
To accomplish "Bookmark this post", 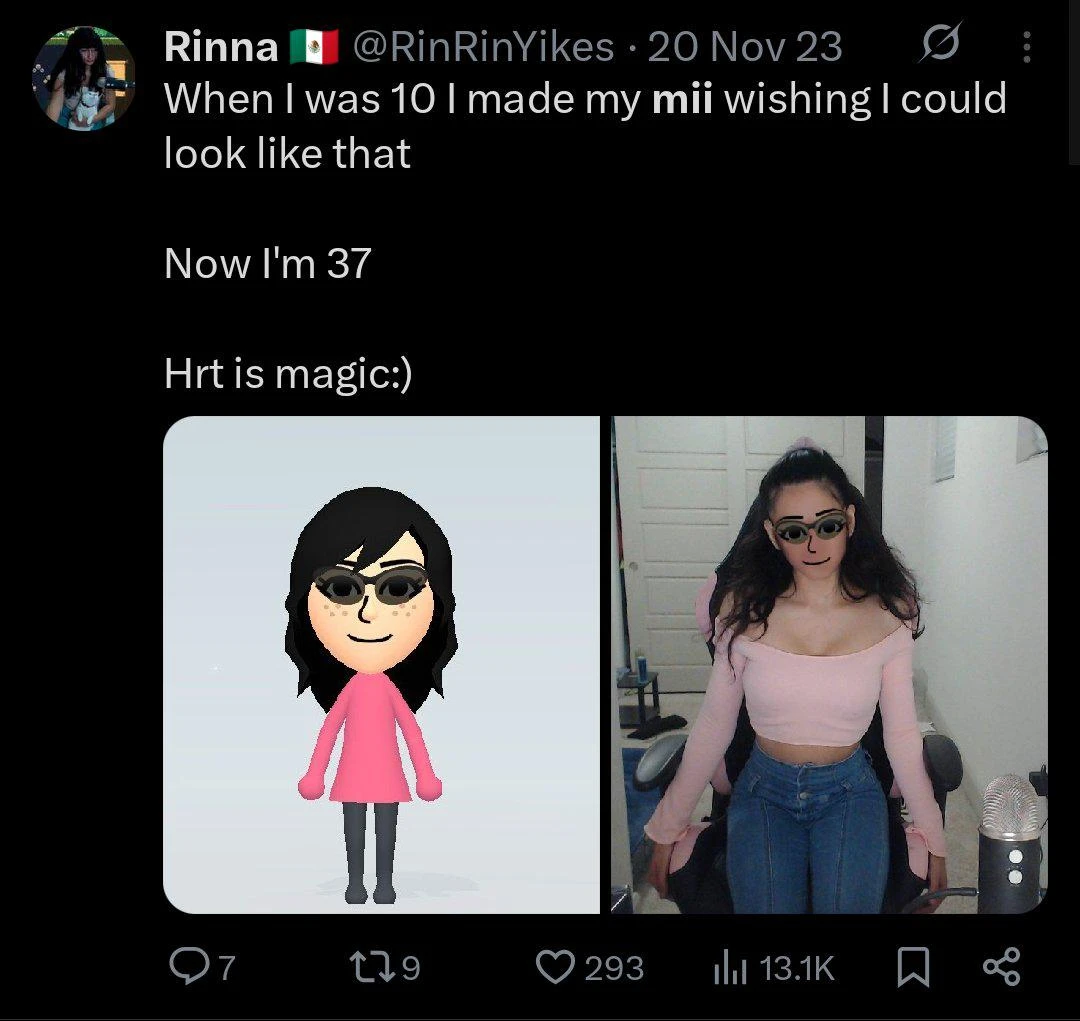I will pyautogui.click(x=909, y=967).
